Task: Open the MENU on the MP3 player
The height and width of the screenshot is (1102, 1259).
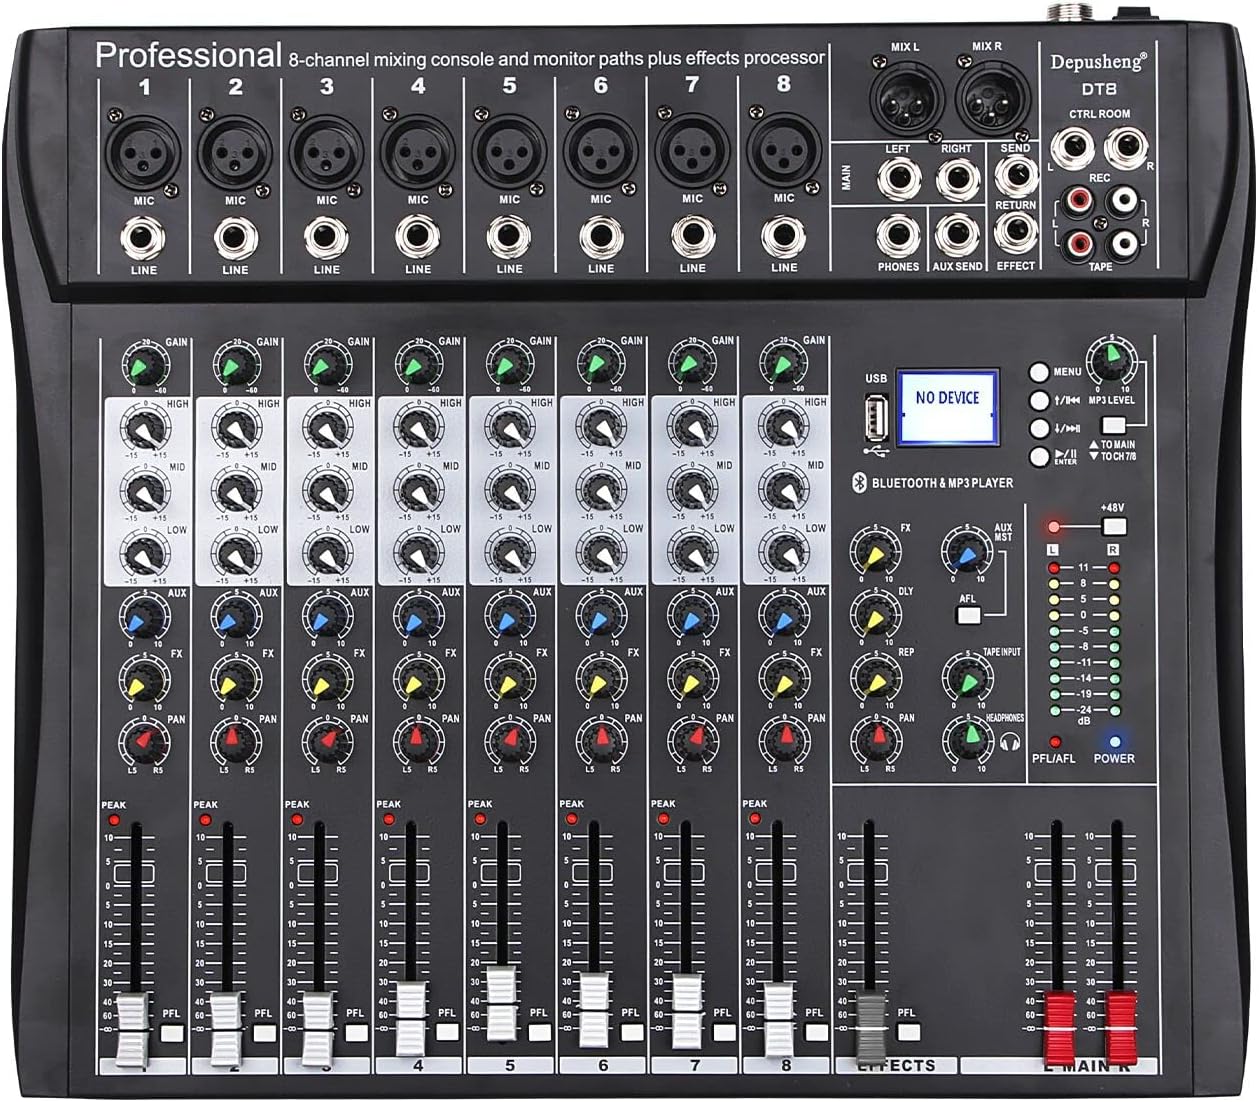Action: (x=1039, y=372)
